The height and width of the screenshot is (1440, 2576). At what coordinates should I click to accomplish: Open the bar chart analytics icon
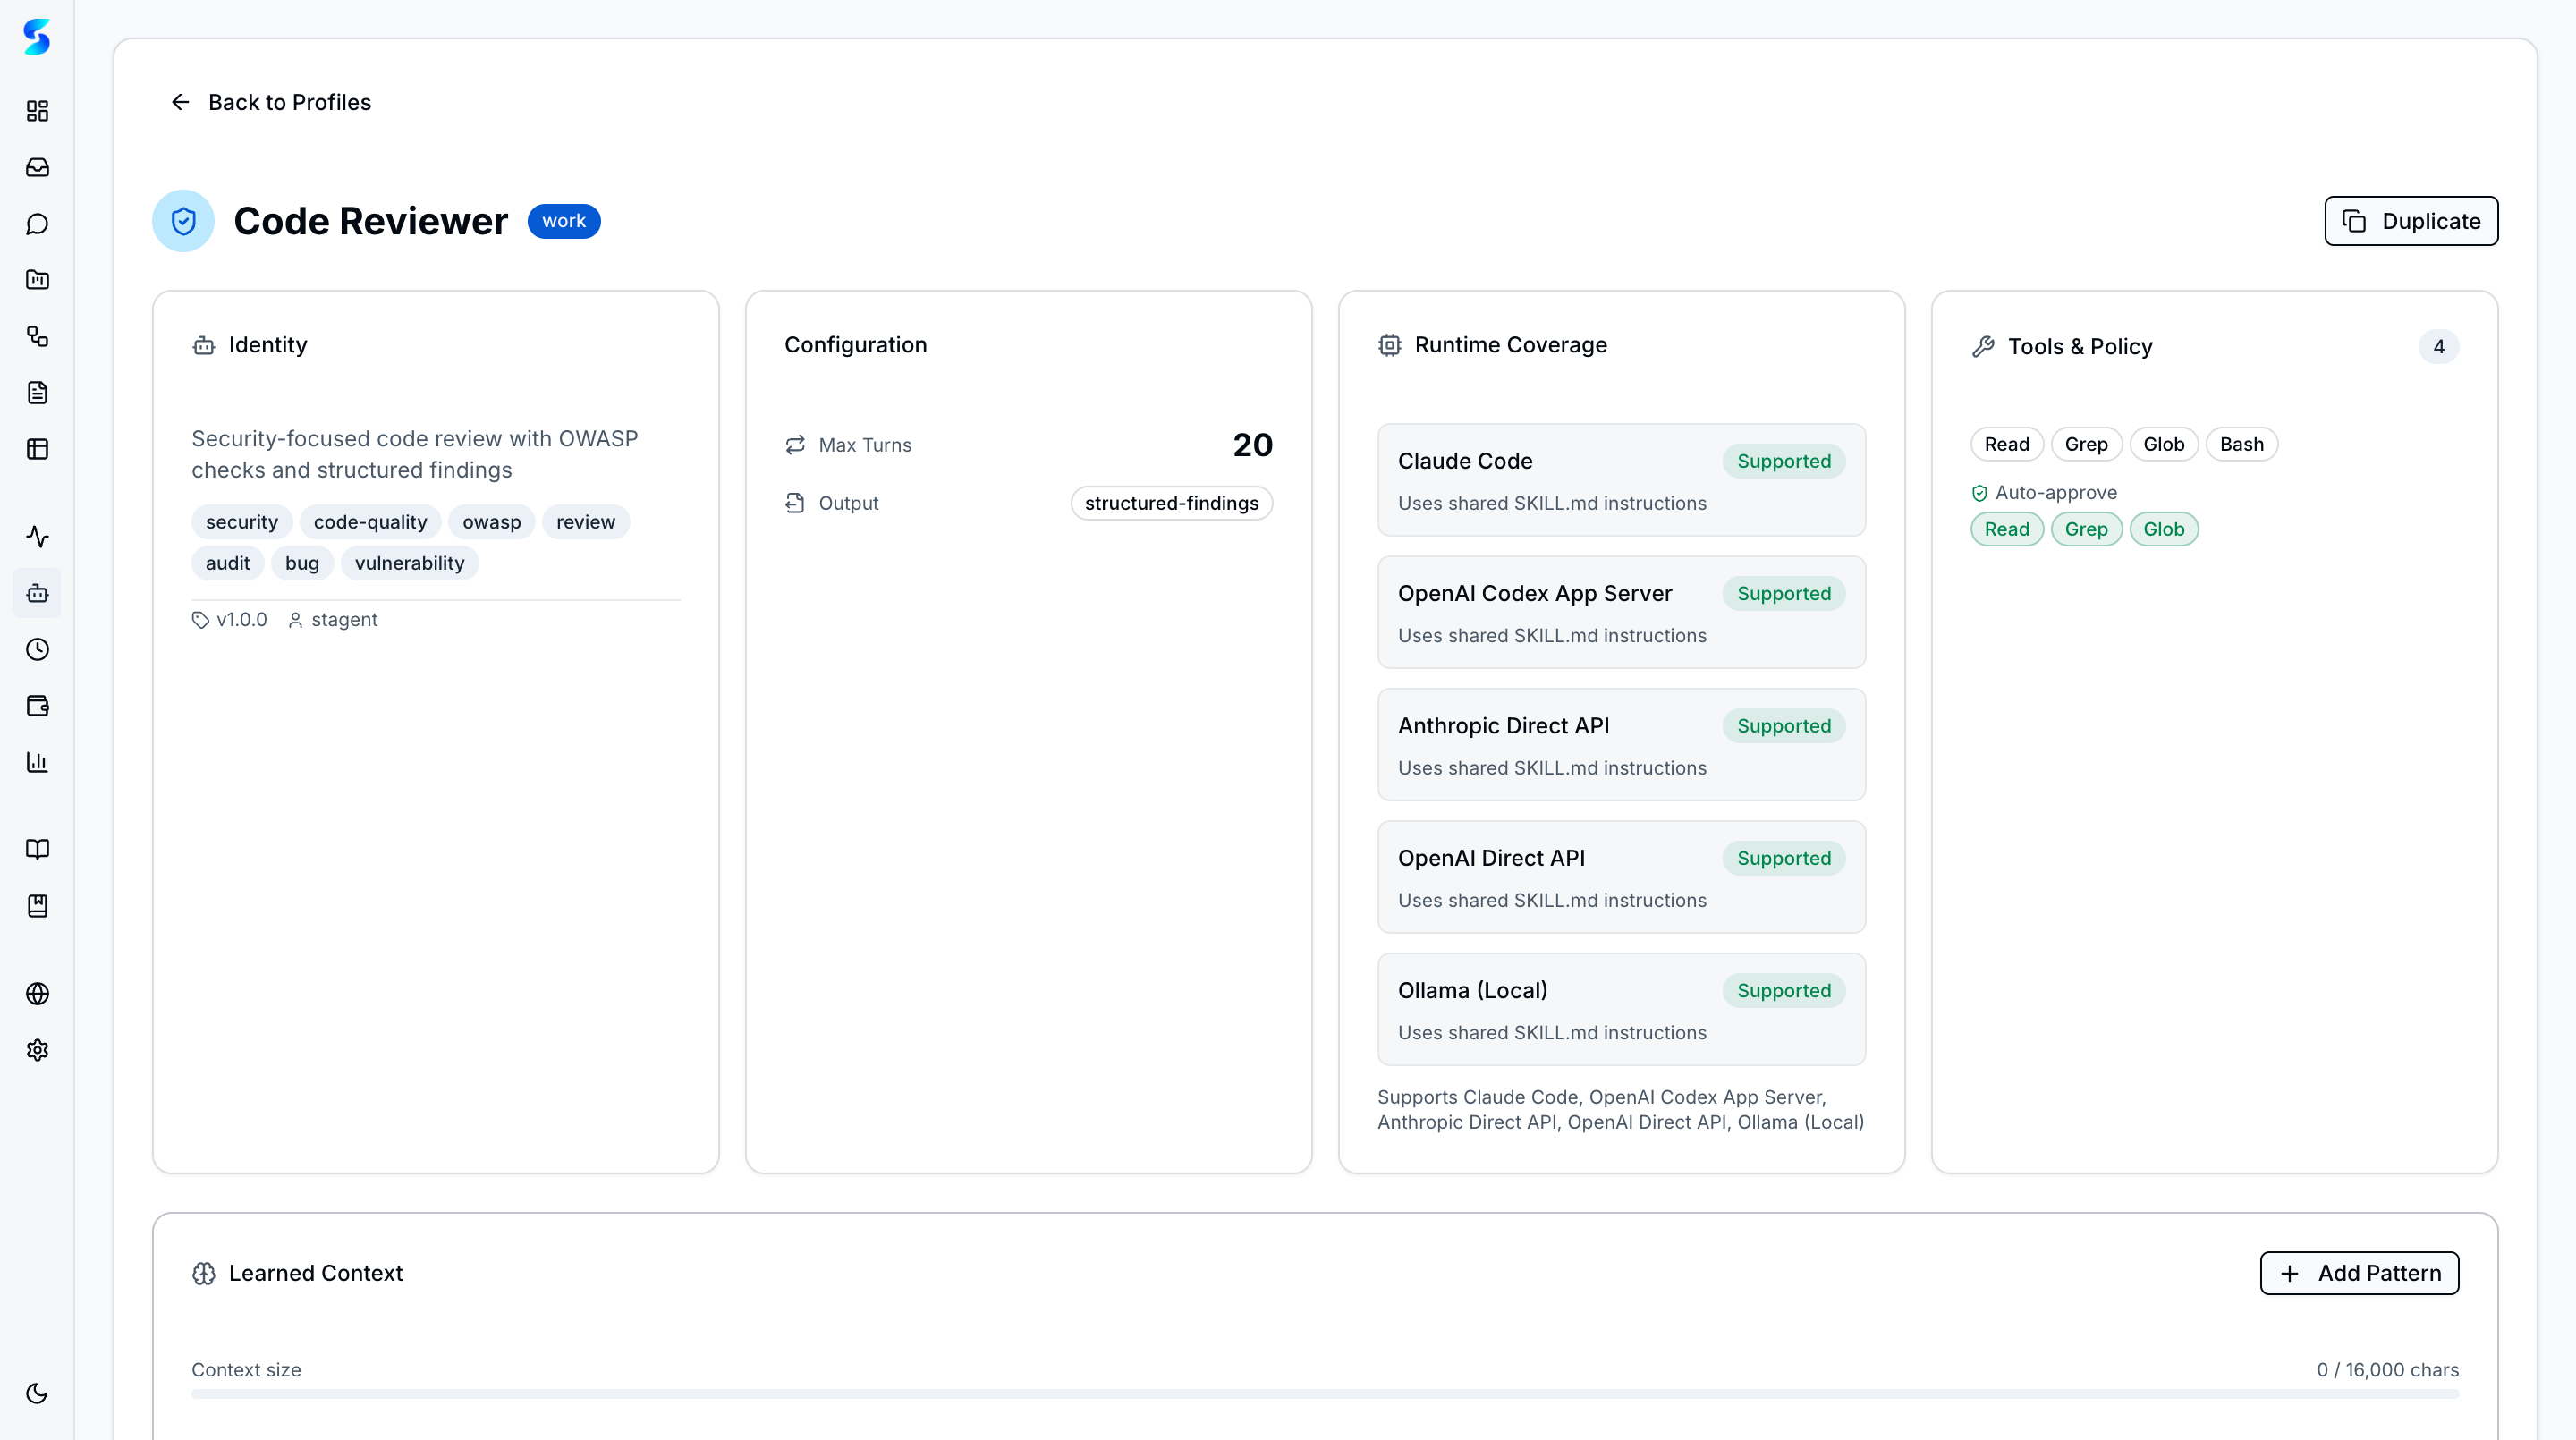[x=37, y=763]
